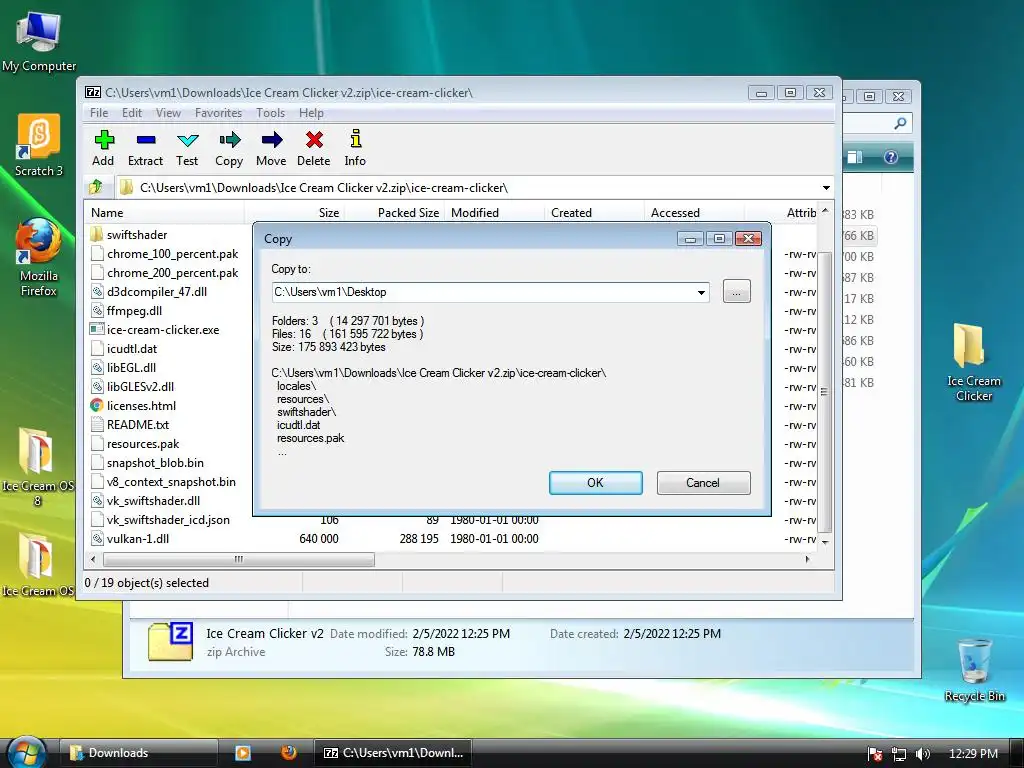1024x768 pixels.
Task: Open My Computer desktop icon
Action: [39, 41]
